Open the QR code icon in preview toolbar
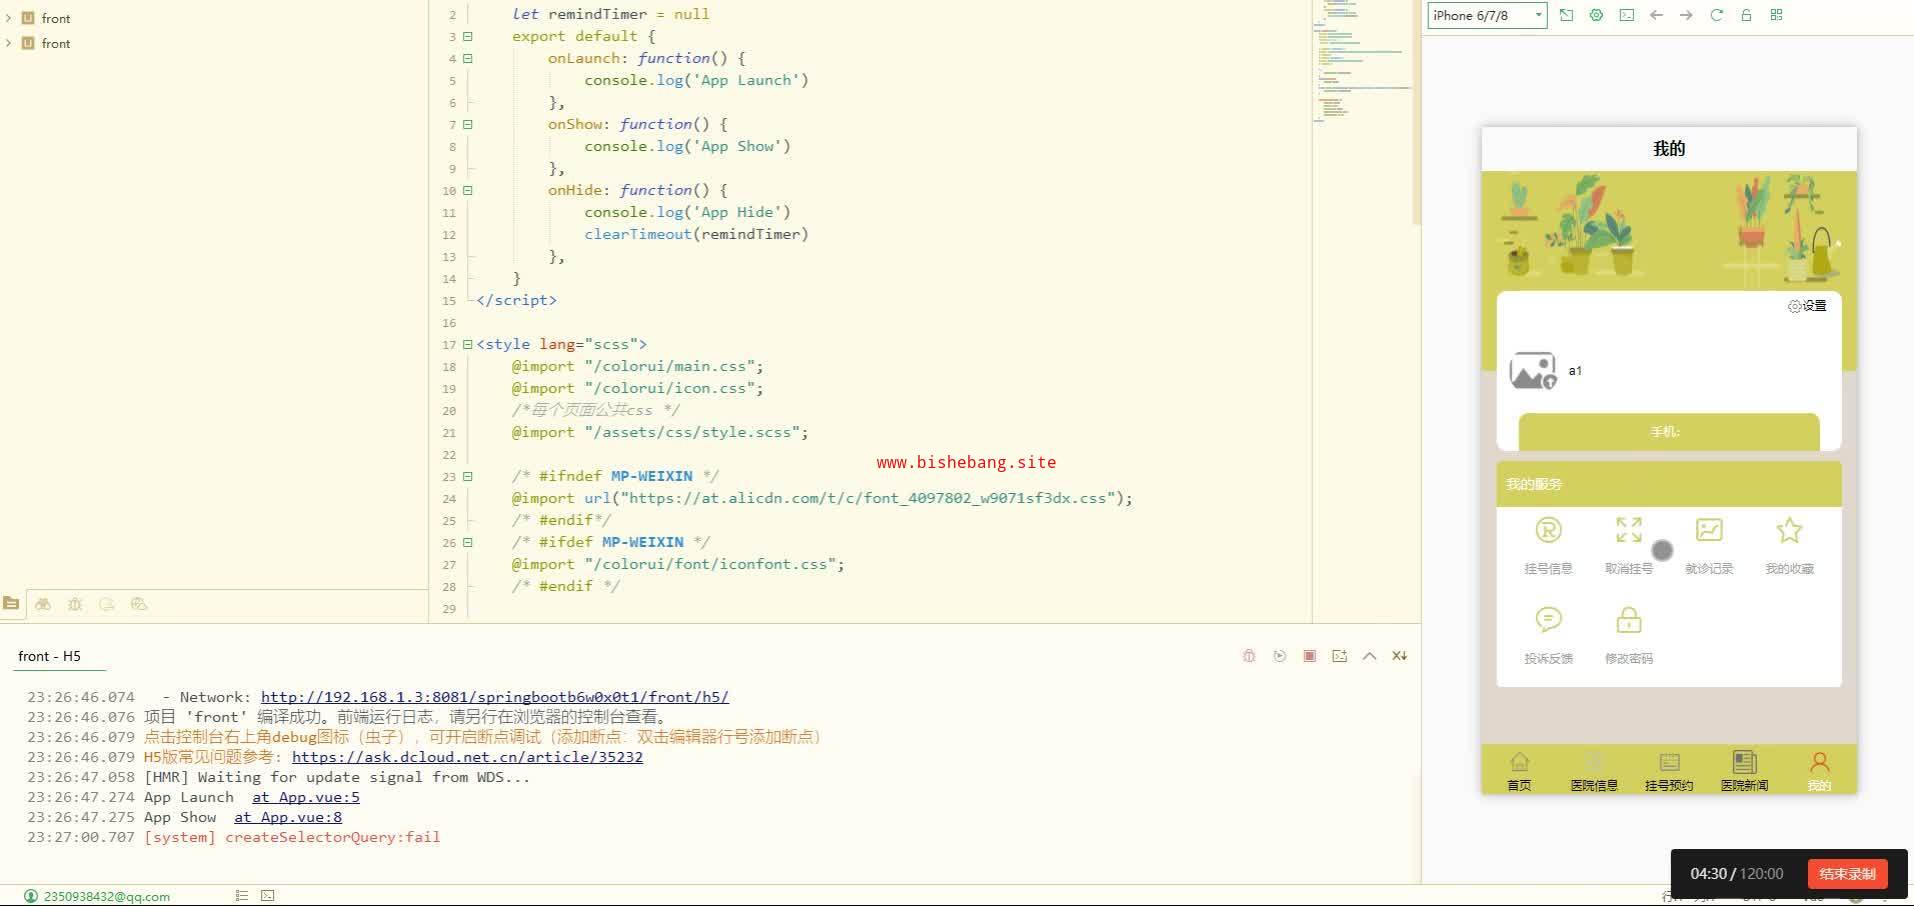This screenshot has height=906, width=1914. coord(1776,15)
